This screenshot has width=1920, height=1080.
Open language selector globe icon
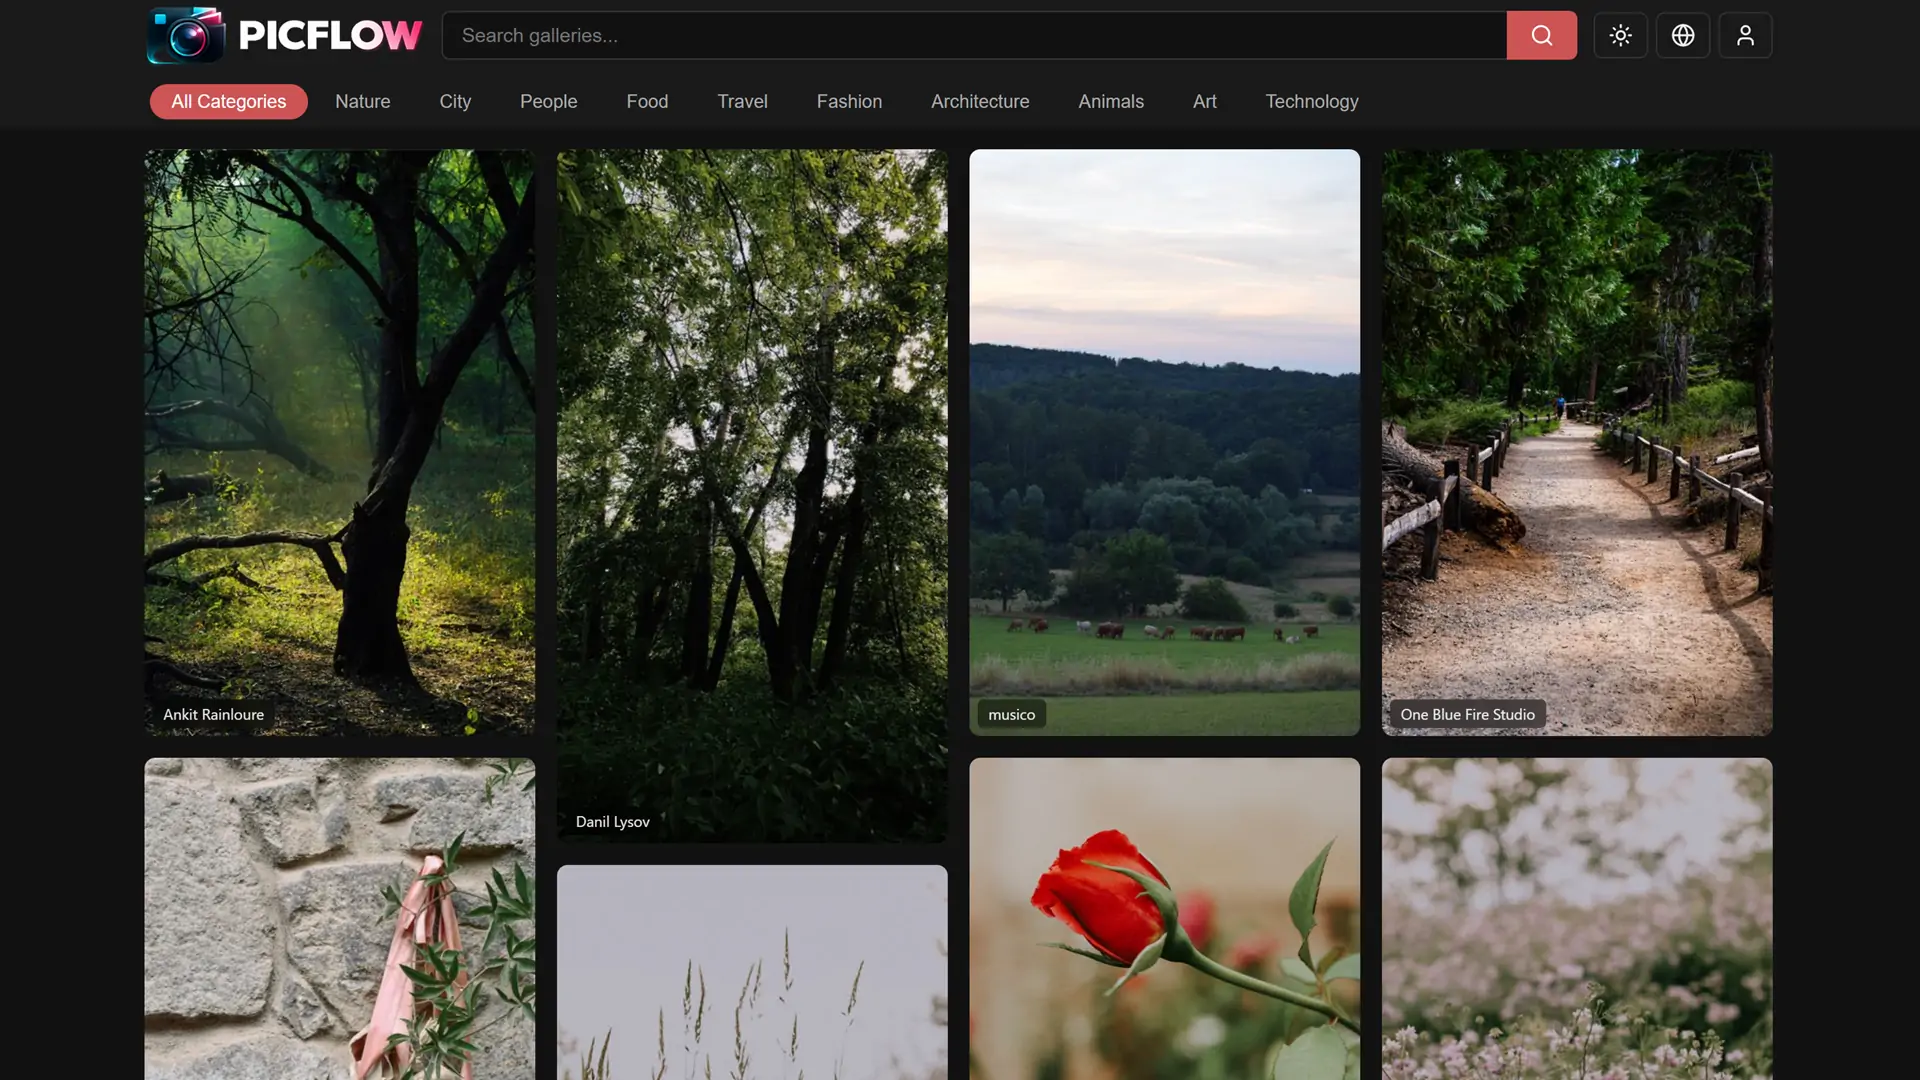pyautogui.click(x=1682, y=35)
